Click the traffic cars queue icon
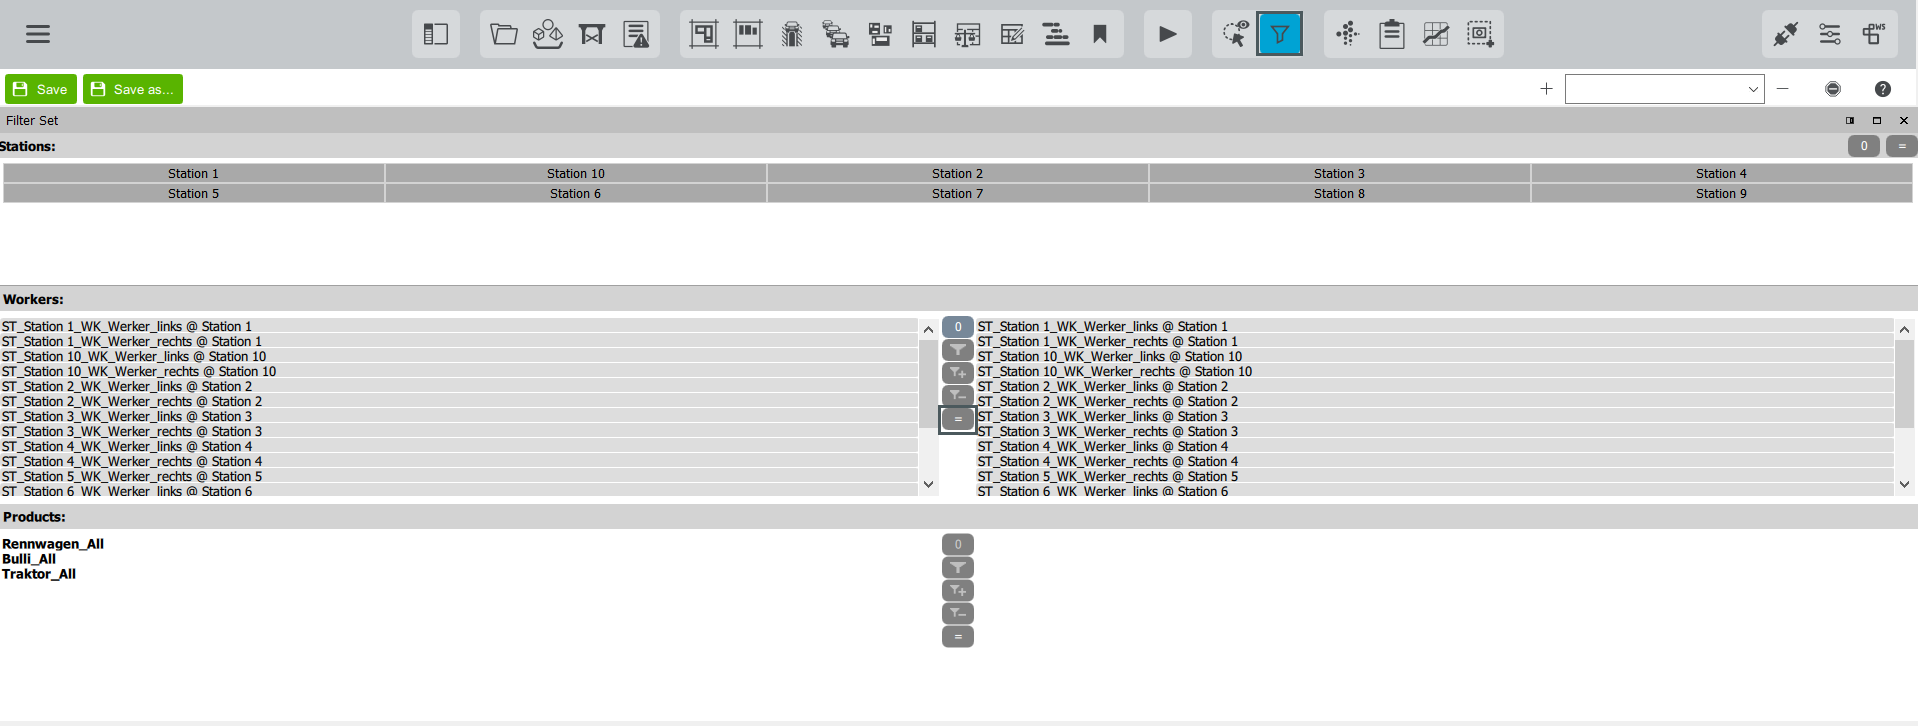1918x726 pixels. pyautogui.click(x=835, y=34)
